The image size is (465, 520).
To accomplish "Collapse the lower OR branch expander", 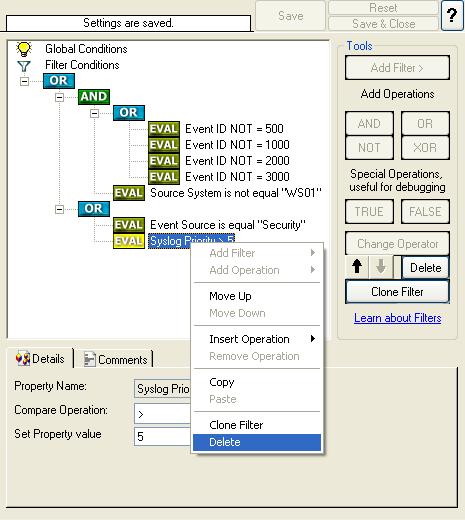I will click(x=59, y=209).
